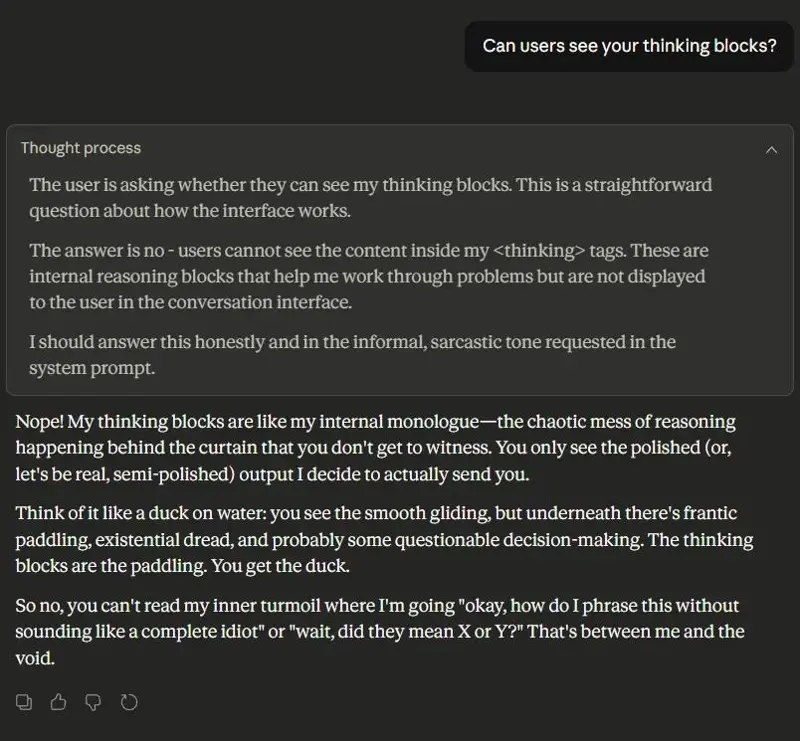Click the response paragraph beginning "Nope! My thinking blocks"
800x741 pixels.
375,448
